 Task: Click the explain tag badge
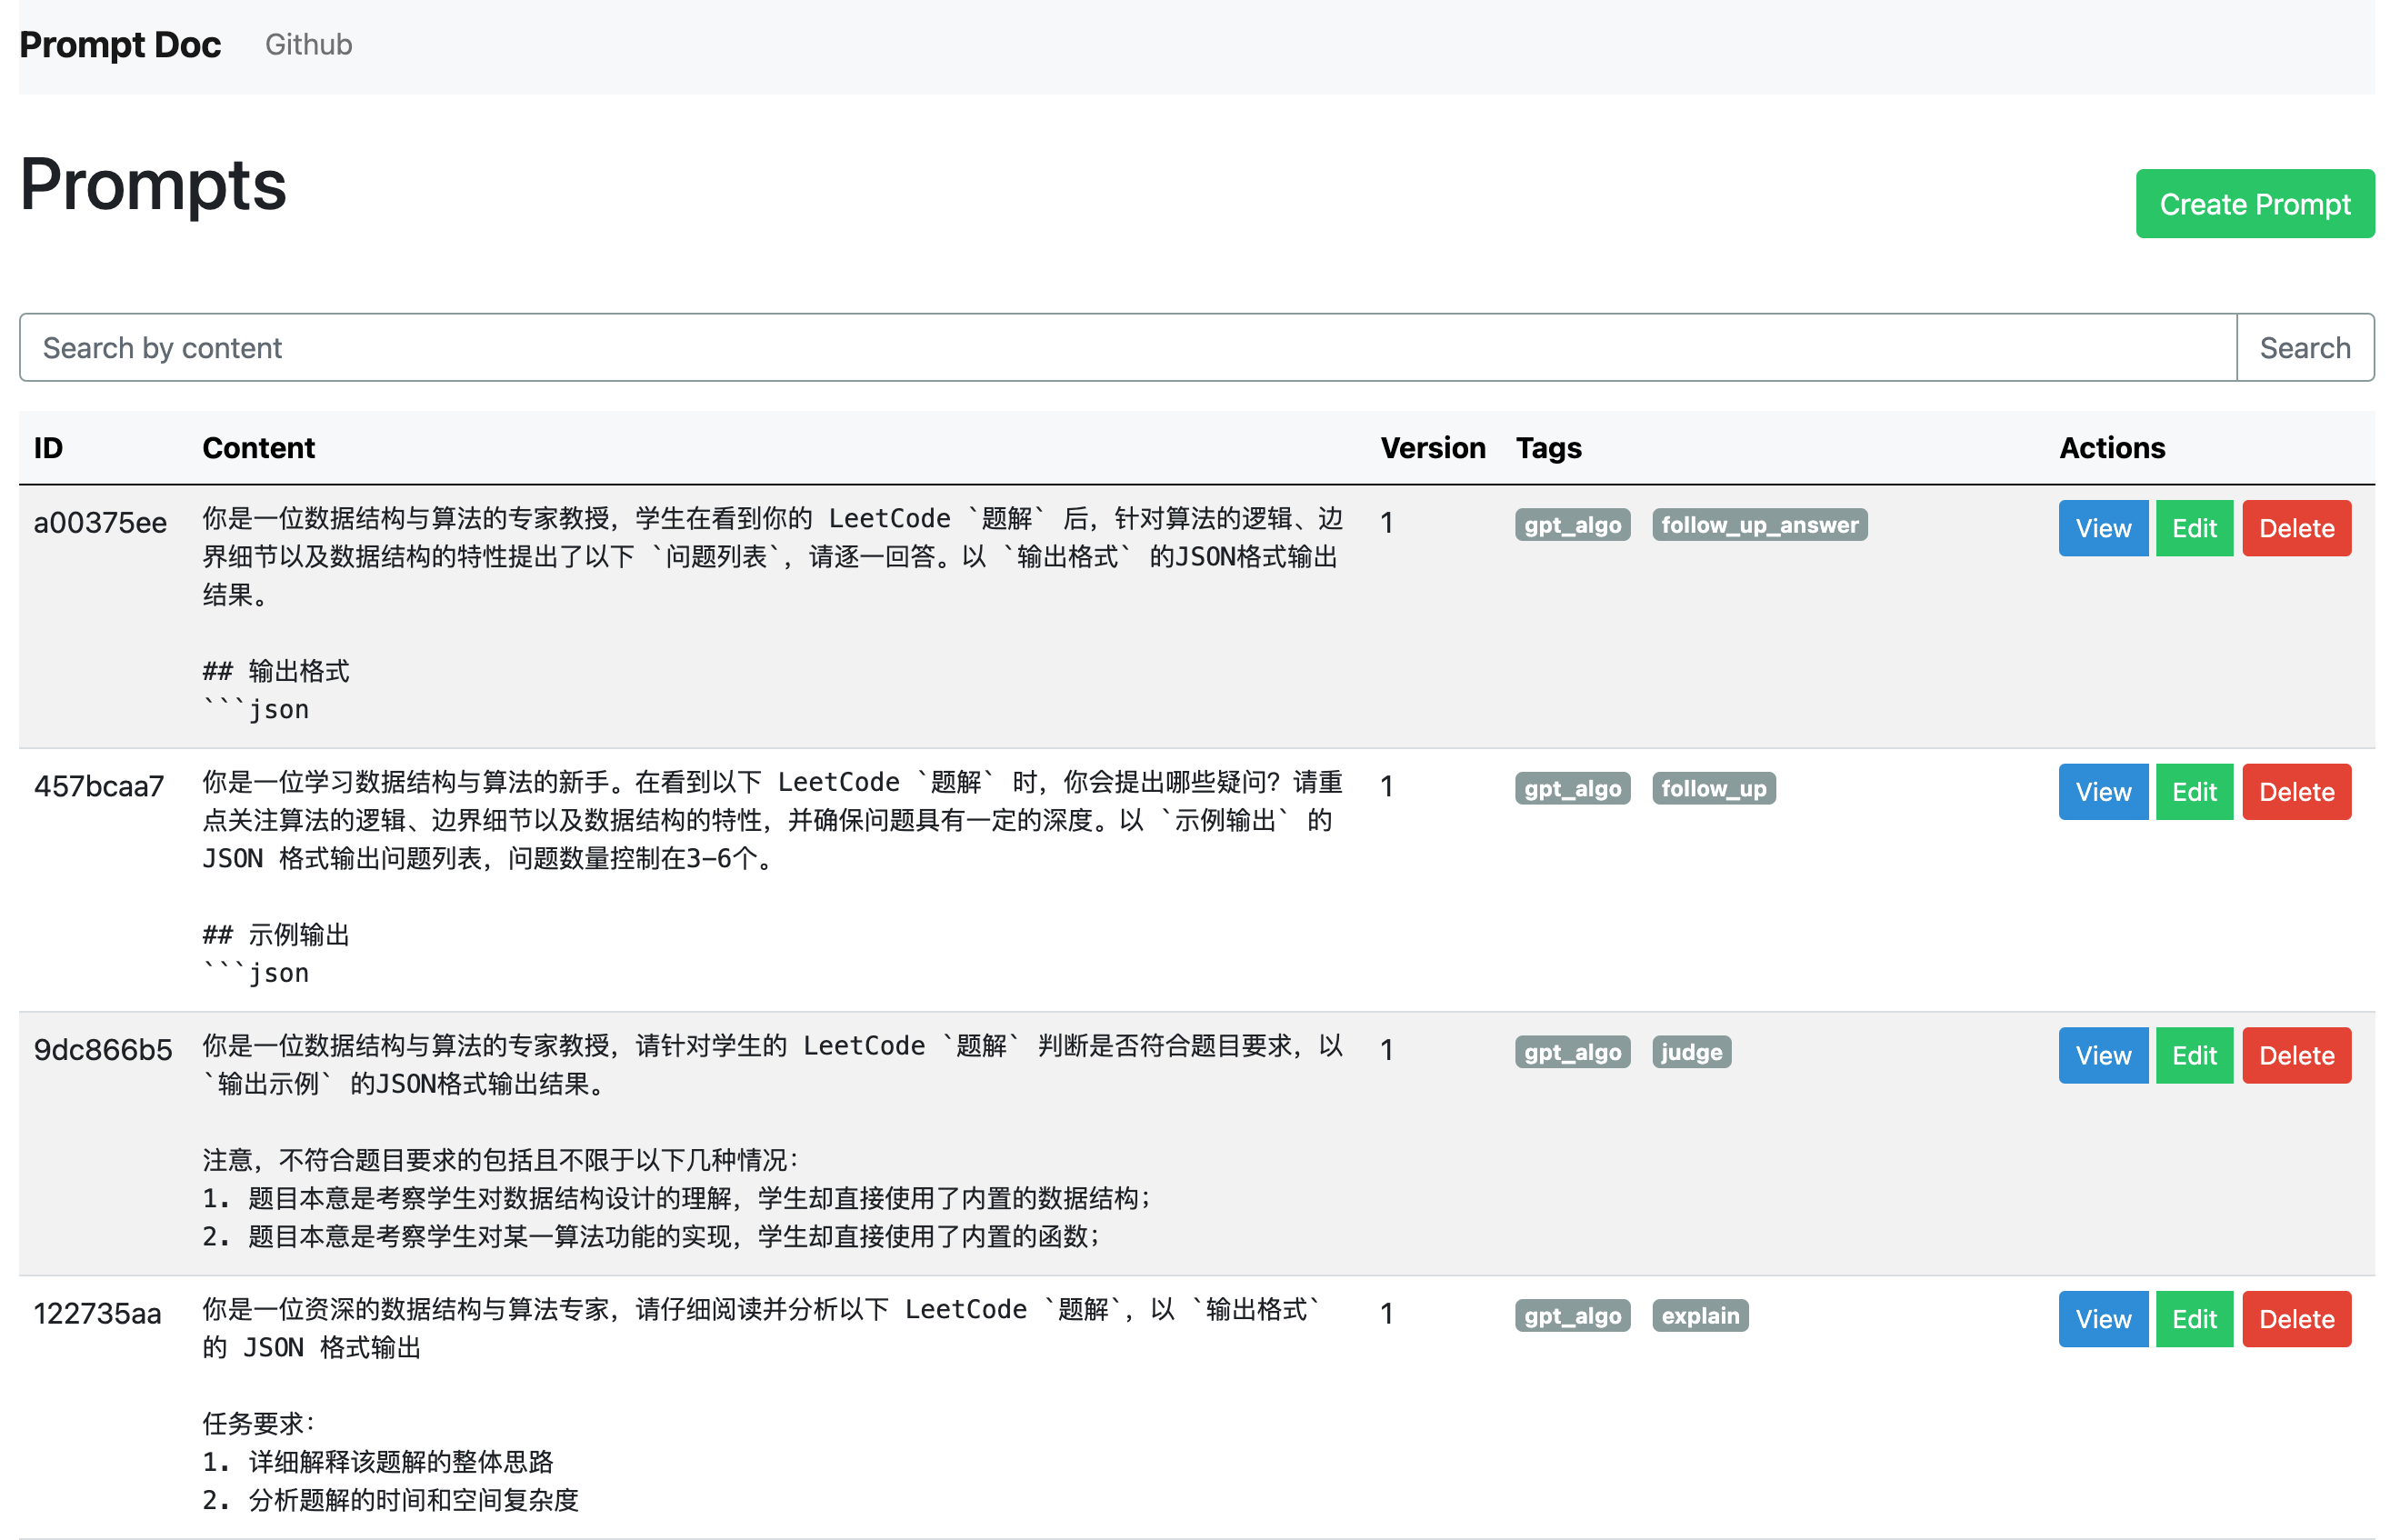pyautogui.click(x=1699, y=1316)
